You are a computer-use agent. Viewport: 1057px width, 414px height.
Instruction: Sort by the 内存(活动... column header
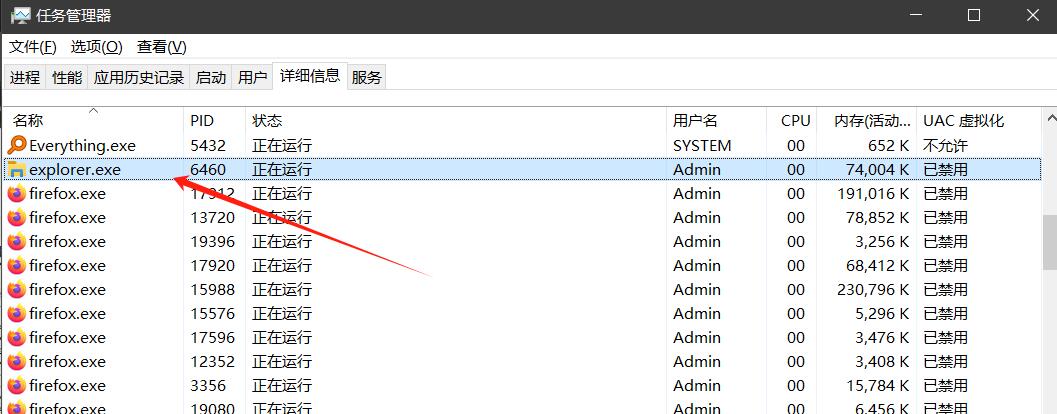click(866, 120)
